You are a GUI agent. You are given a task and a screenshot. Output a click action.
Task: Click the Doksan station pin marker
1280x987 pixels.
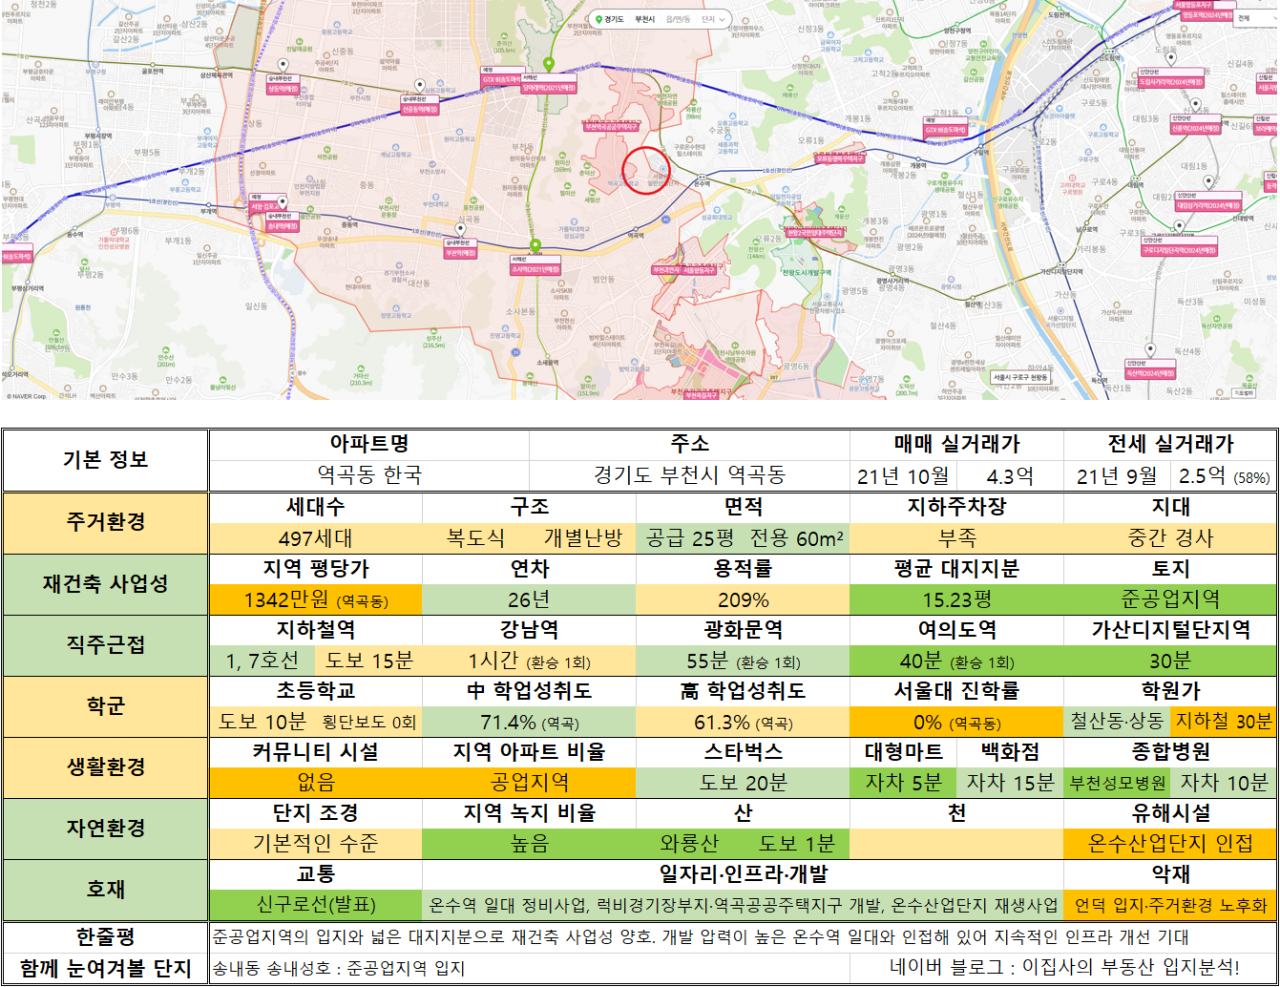(x=1149, y=351)
